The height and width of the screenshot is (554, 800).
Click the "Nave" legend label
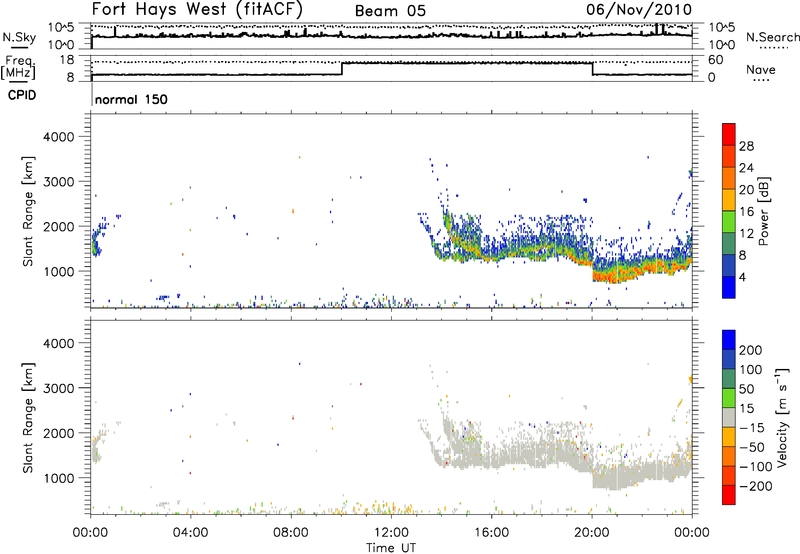click(761, 69)
